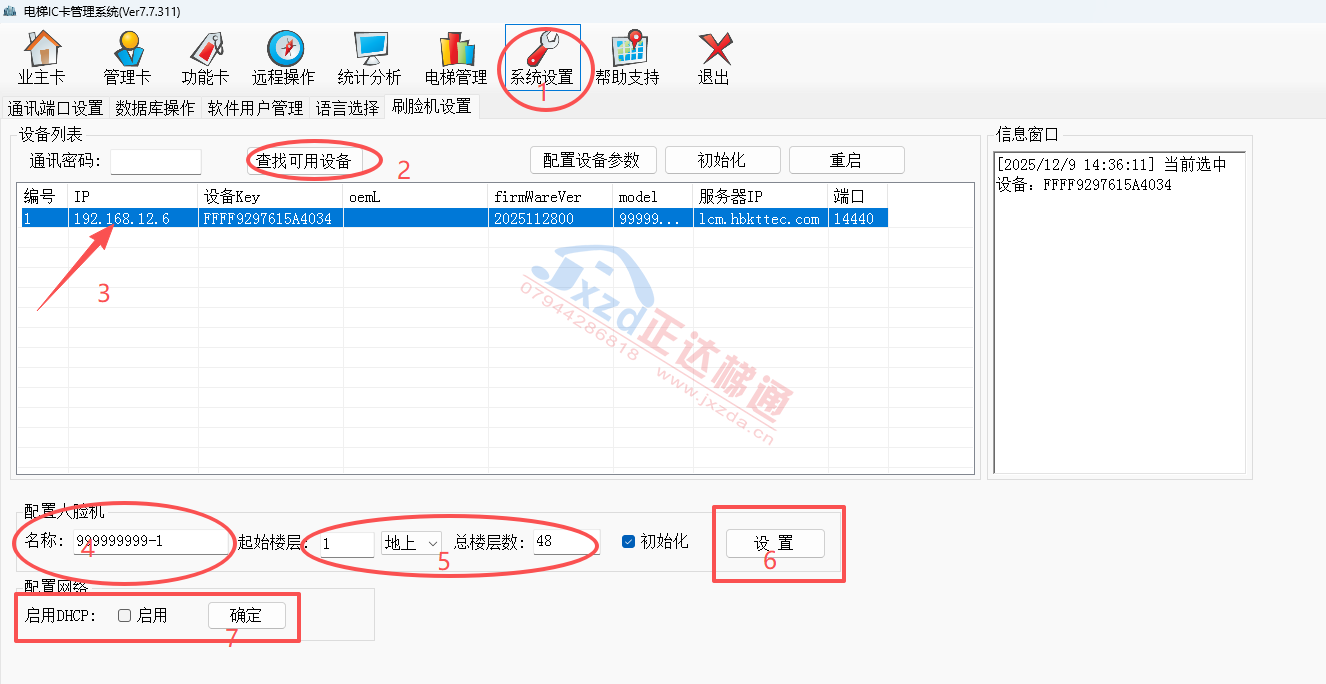Image resolution: width=1326 pixels, height=684 pixels.
Task: Open 电梯管理 buildings icon
Action: coord(456,50)
